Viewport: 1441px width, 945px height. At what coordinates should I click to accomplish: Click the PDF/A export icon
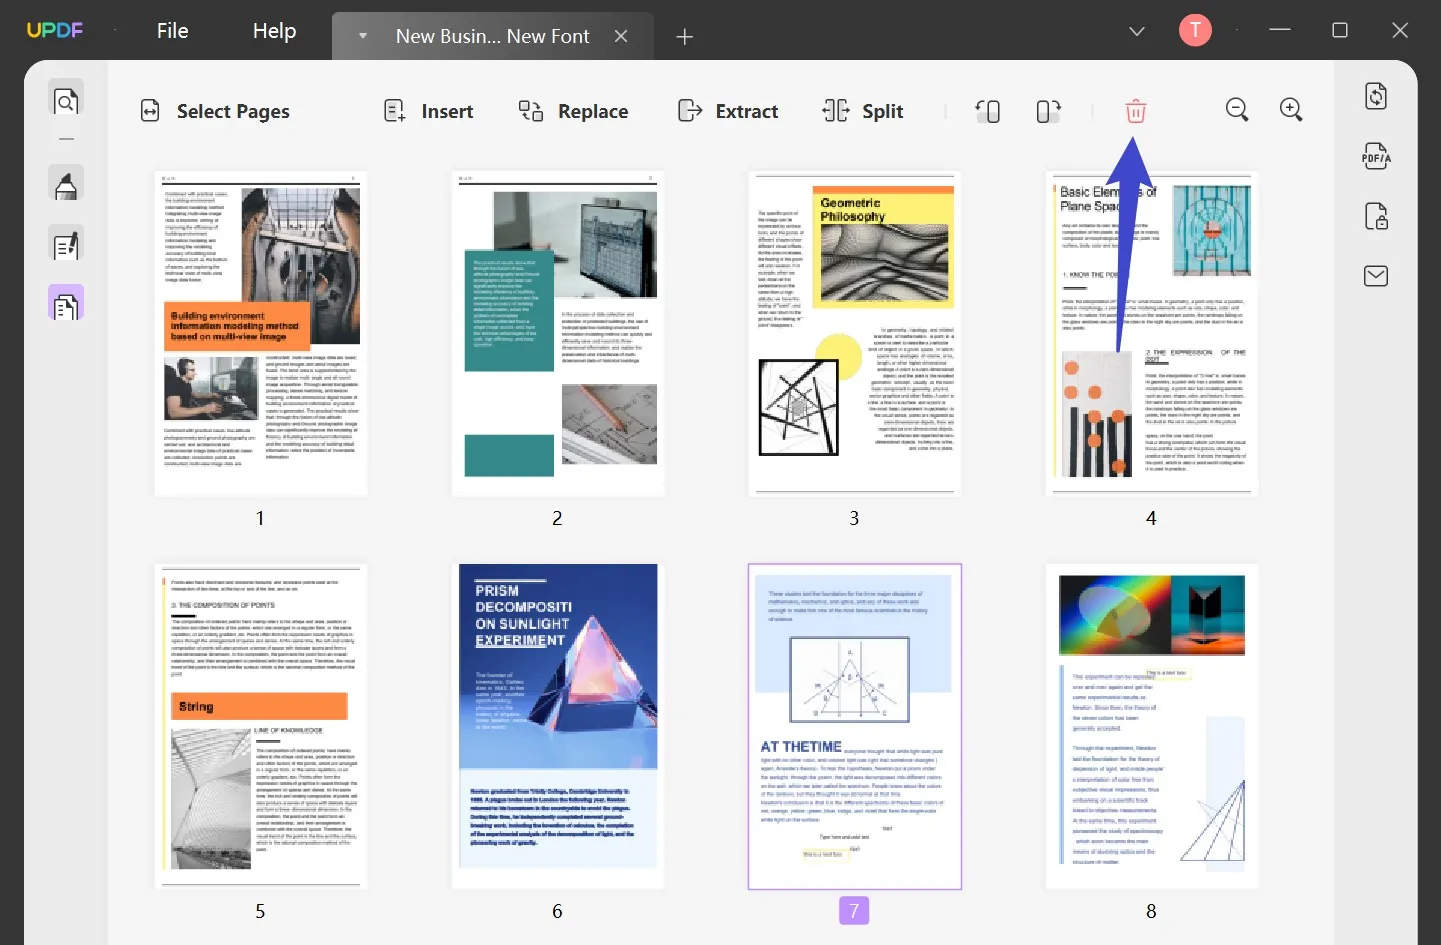1376,156
